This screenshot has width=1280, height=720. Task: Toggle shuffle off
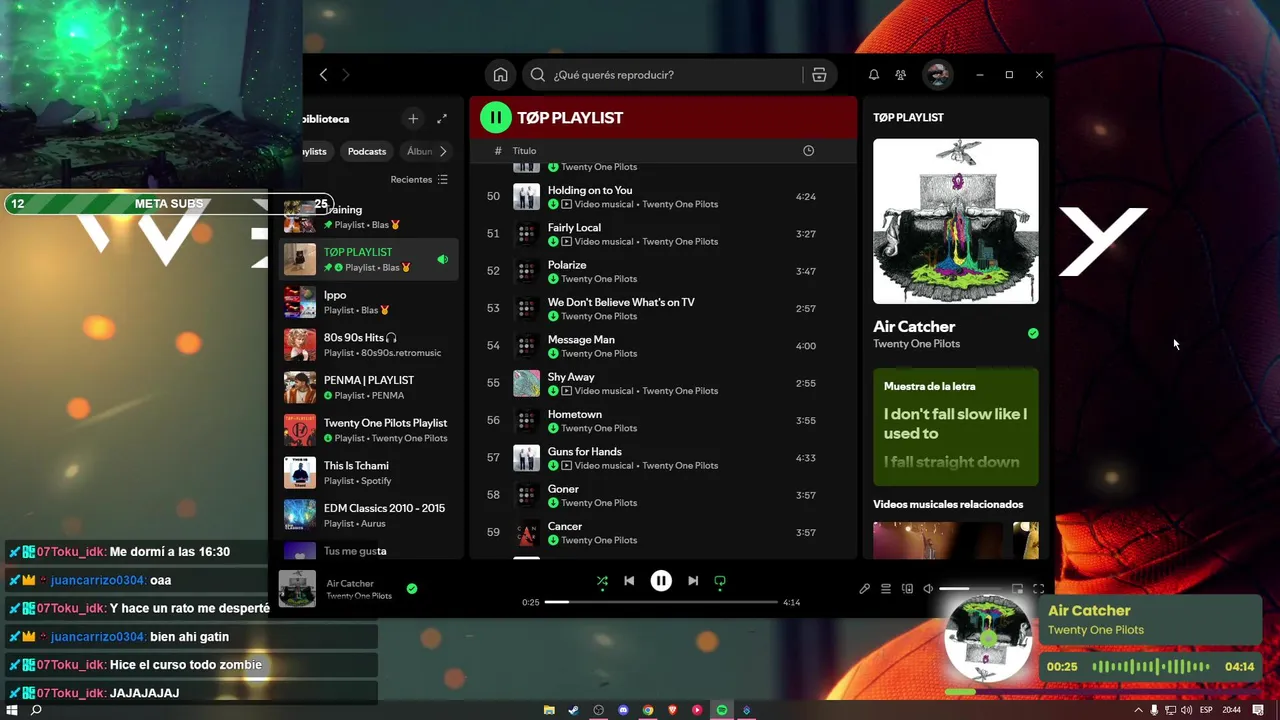(x=602, y=581)
